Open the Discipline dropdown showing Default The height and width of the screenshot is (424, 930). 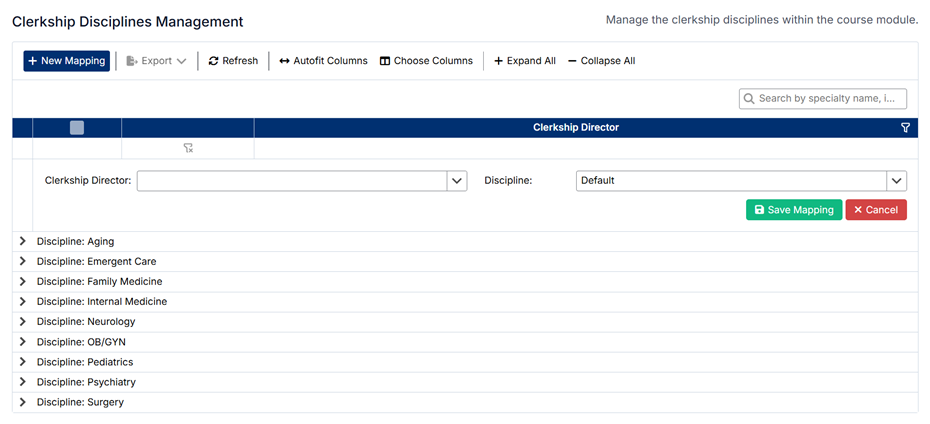pos(896,181)
